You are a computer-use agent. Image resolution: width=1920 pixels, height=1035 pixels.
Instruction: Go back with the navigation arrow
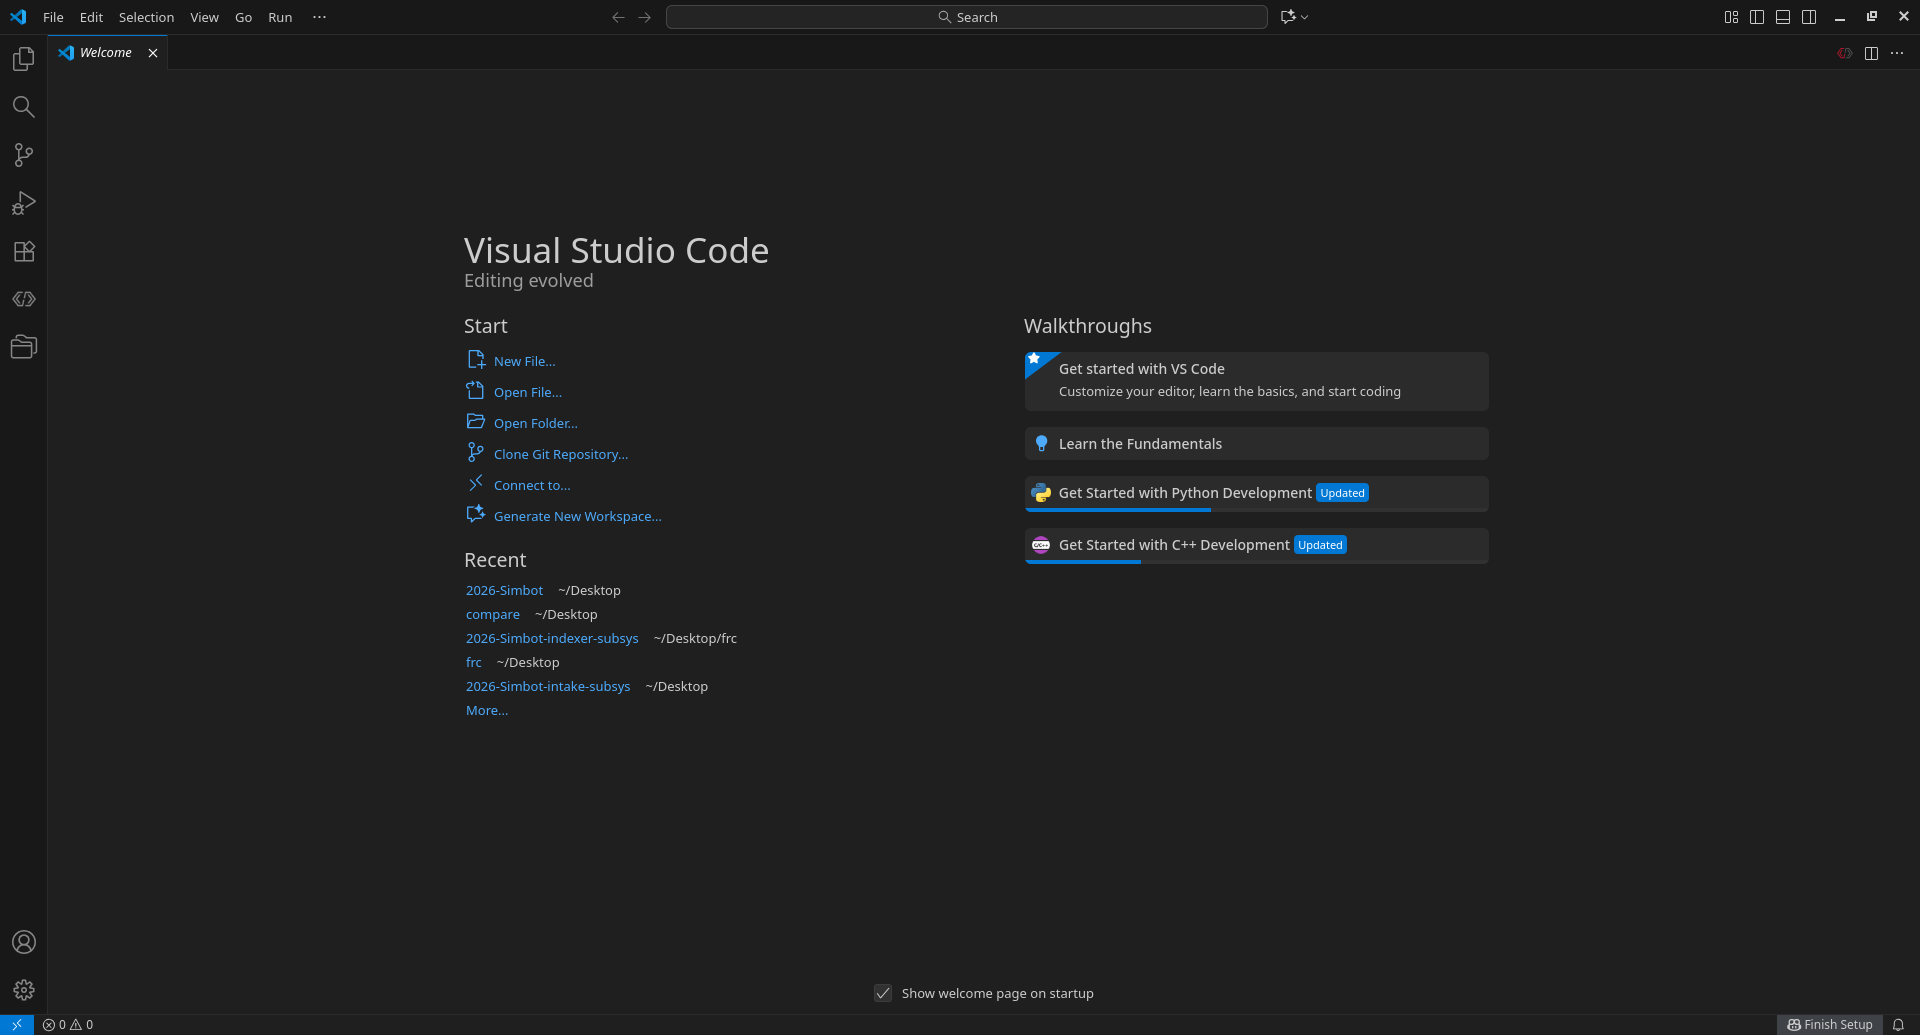click(618, 17)
